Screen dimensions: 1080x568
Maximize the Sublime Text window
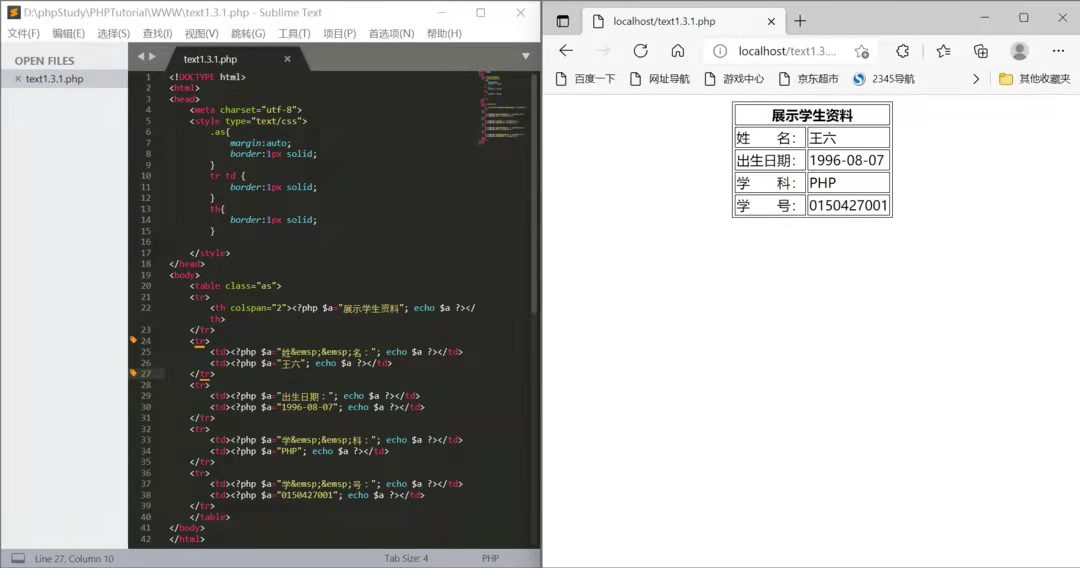(x=481, y=12)
